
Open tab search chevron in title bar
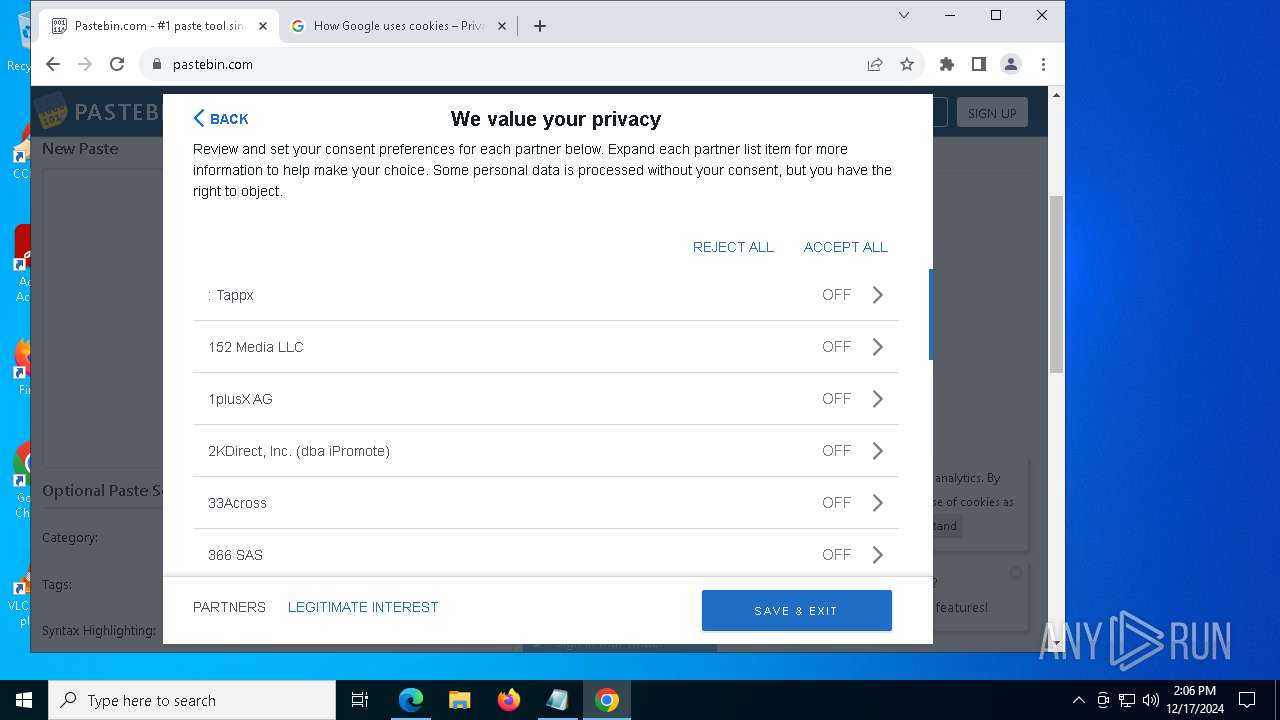904,15
